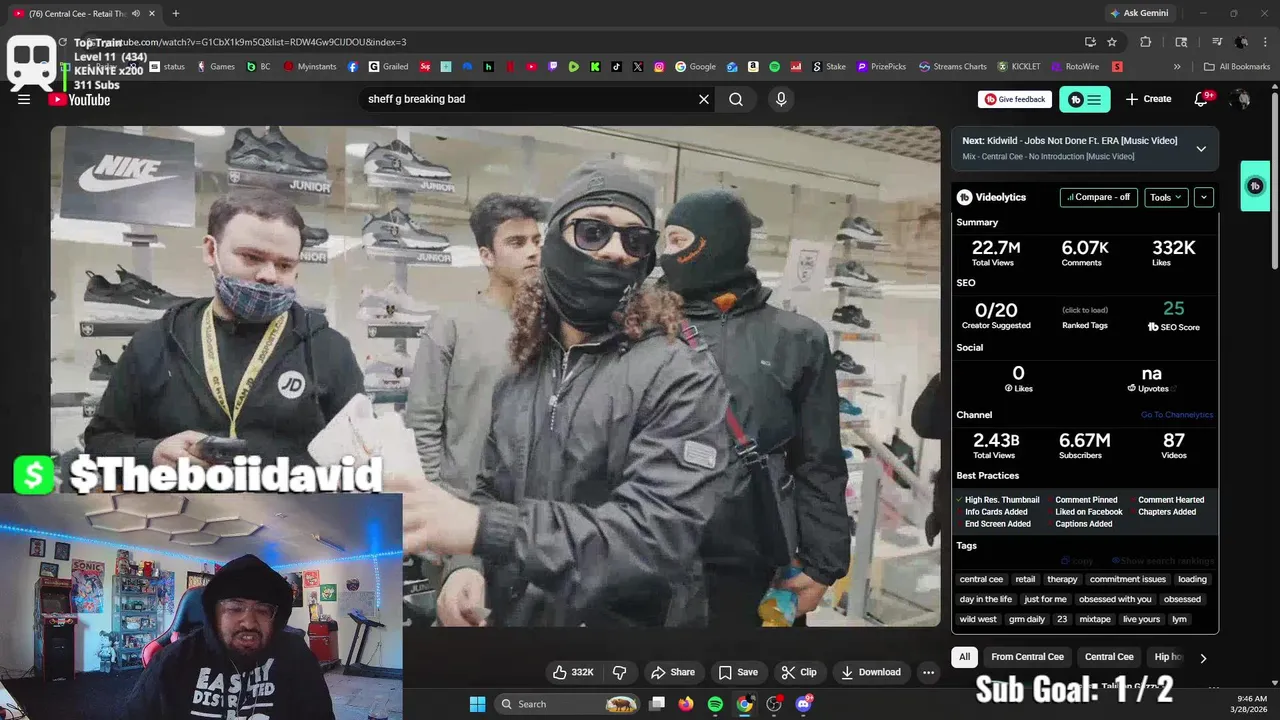Image resolution: width=1280 pixels, height=720 pixels.
Task: Bookmark this page with star icon
Action: [1112, 42]
